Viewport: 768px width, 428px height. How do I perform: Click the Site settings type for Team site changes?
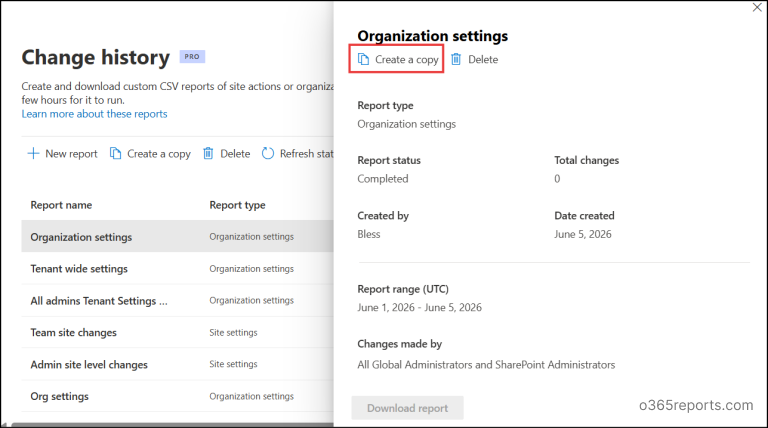[233, 333]
